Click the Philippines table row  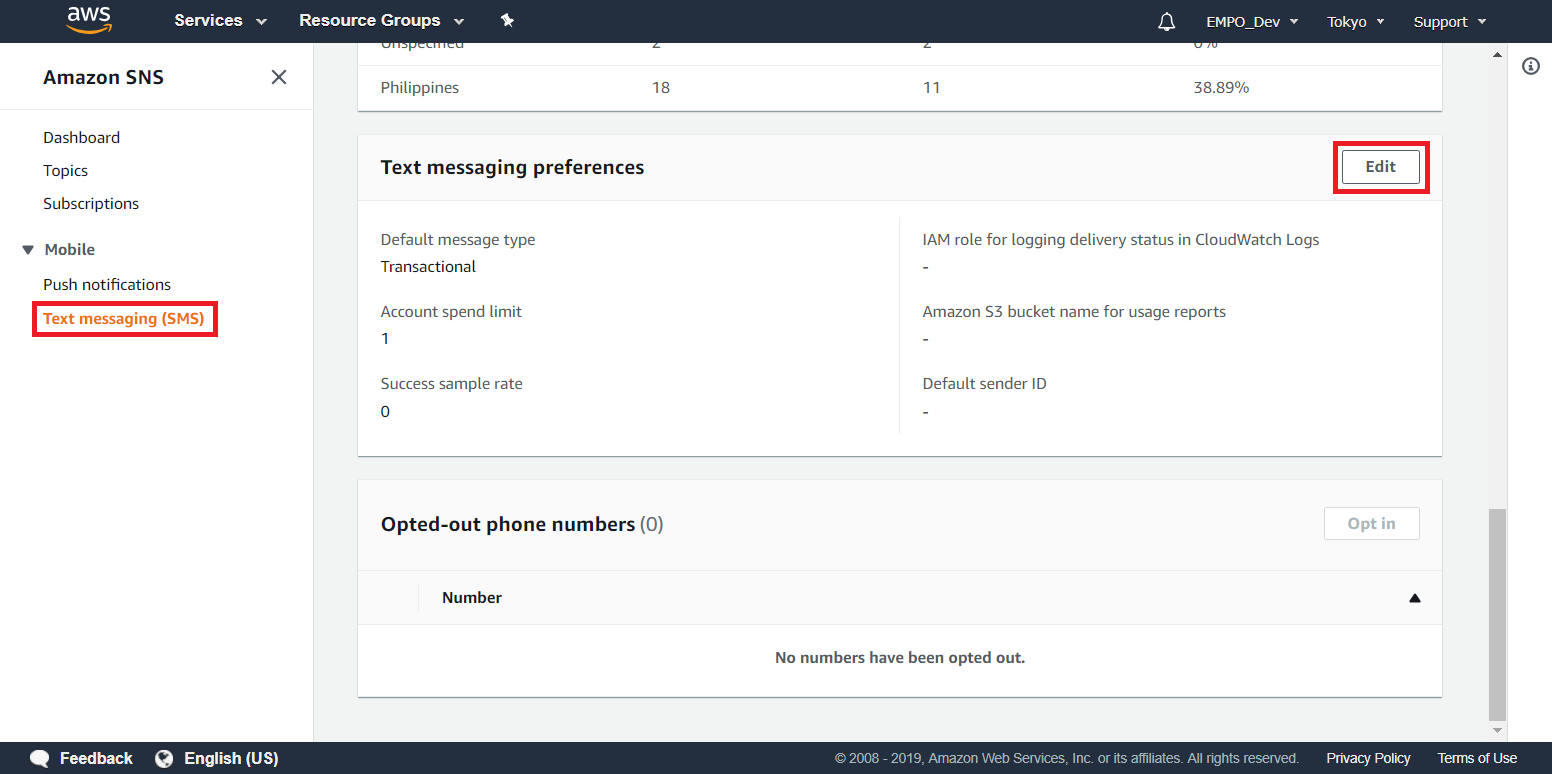(900, 88)
